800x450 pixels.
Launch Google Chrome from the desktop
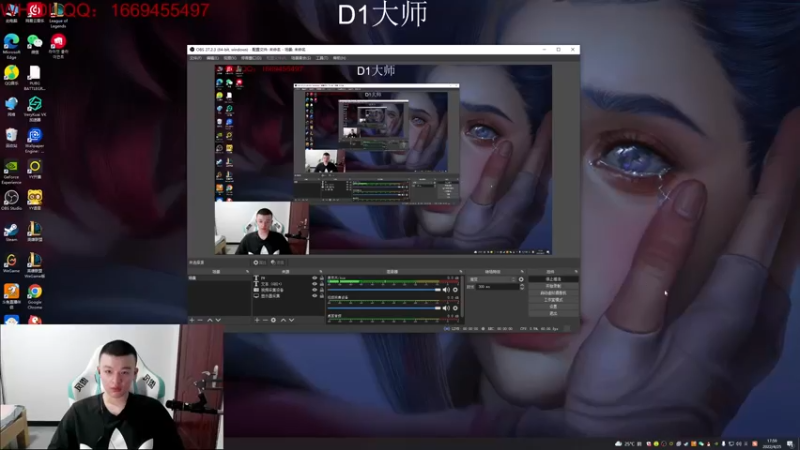pyautogui.click(x=35, y=296)
